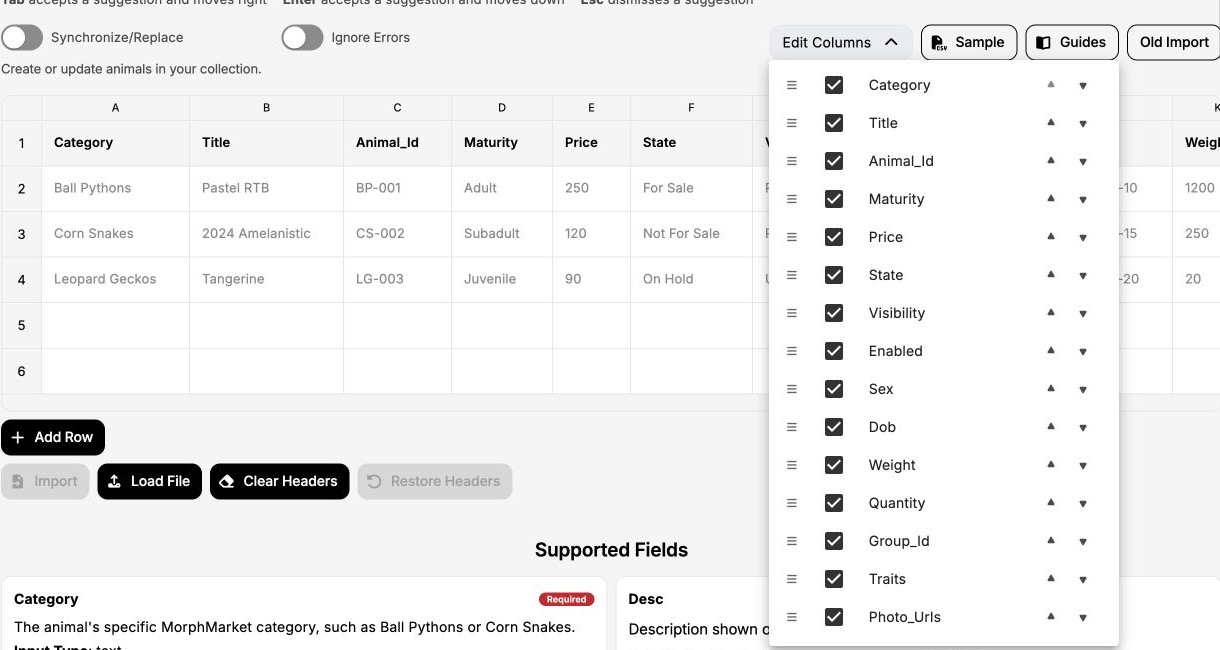1220x650 pixels.
Task: Move Photo_Urls column up
Action: (x=1051, y=616)
